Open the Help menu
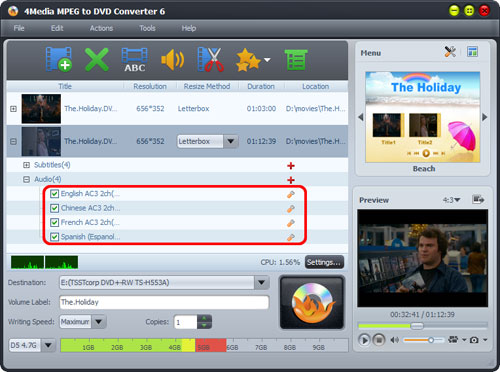Image resolution: width=500 pixels, height=372 pixels. [x=189, y=28]
